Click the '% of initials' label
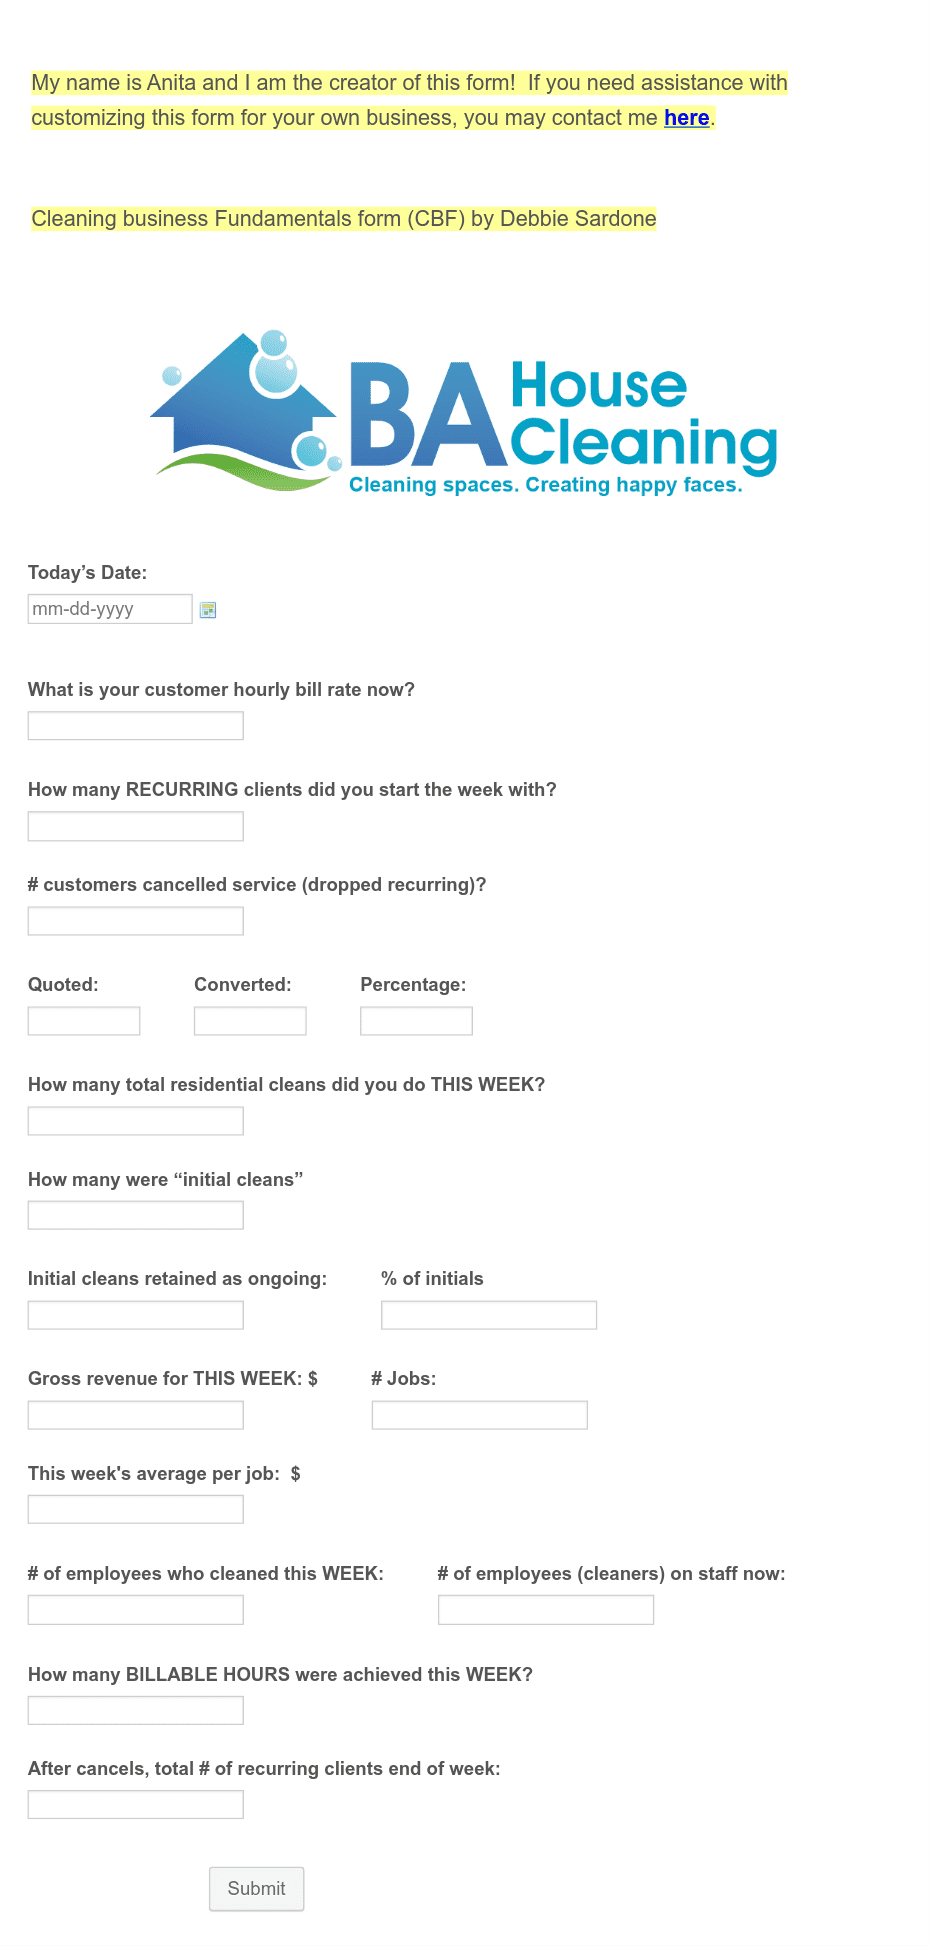The width and height of the screenshot is (930, 1946). click(432, 1279)
